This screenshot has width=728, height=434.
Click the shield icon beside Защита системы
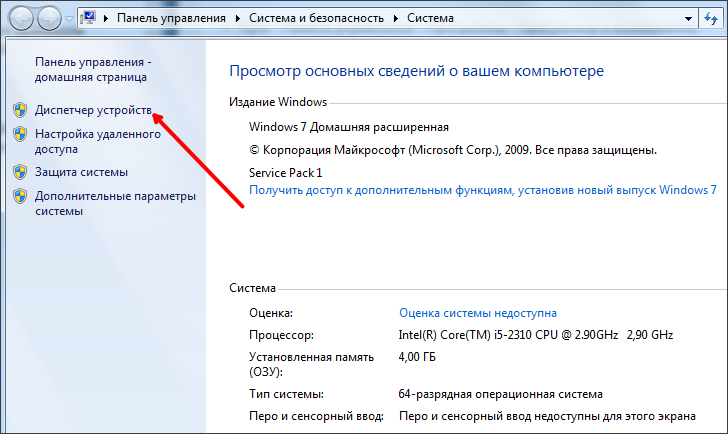20,172
